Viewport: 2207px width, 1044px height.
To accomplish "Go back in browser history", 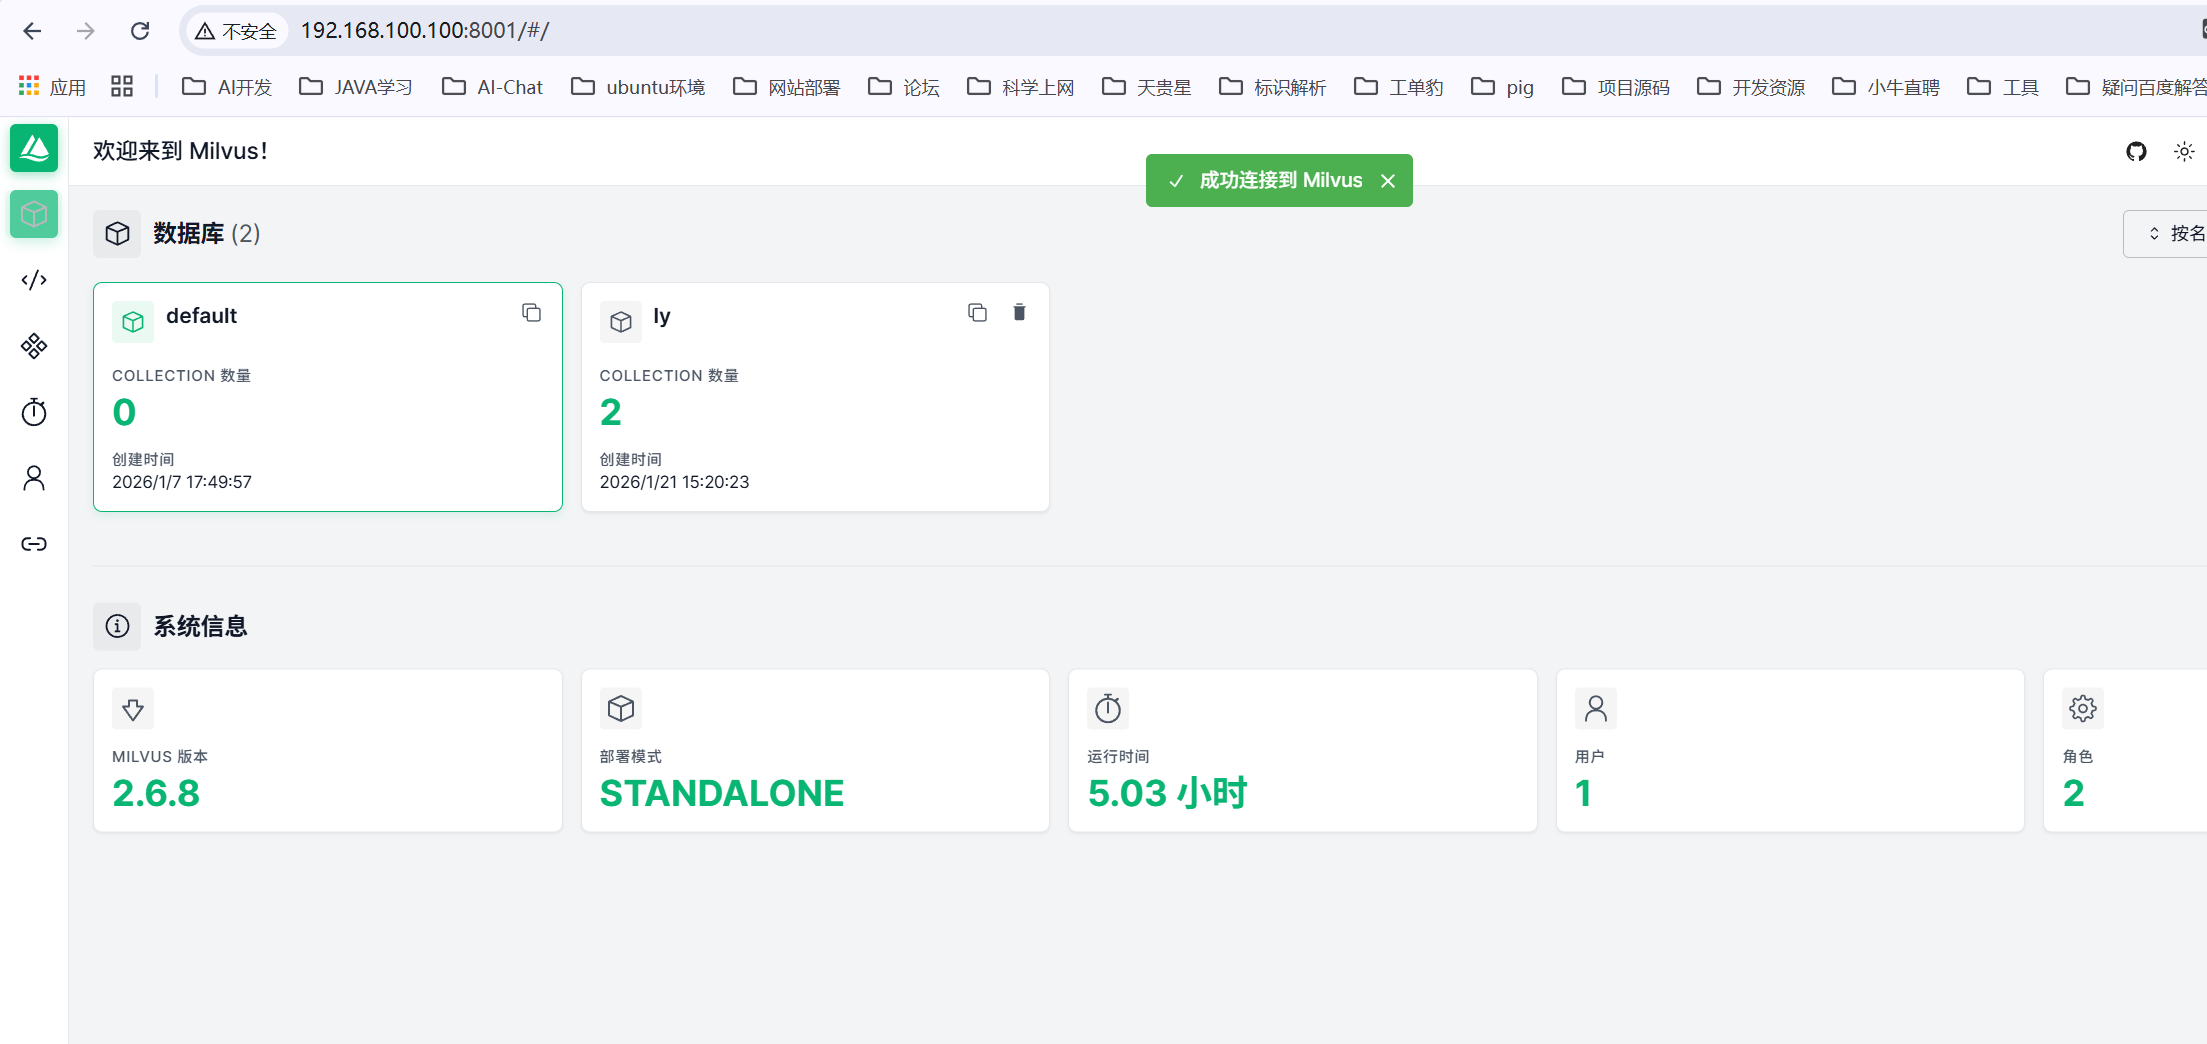I will (32, 31).
